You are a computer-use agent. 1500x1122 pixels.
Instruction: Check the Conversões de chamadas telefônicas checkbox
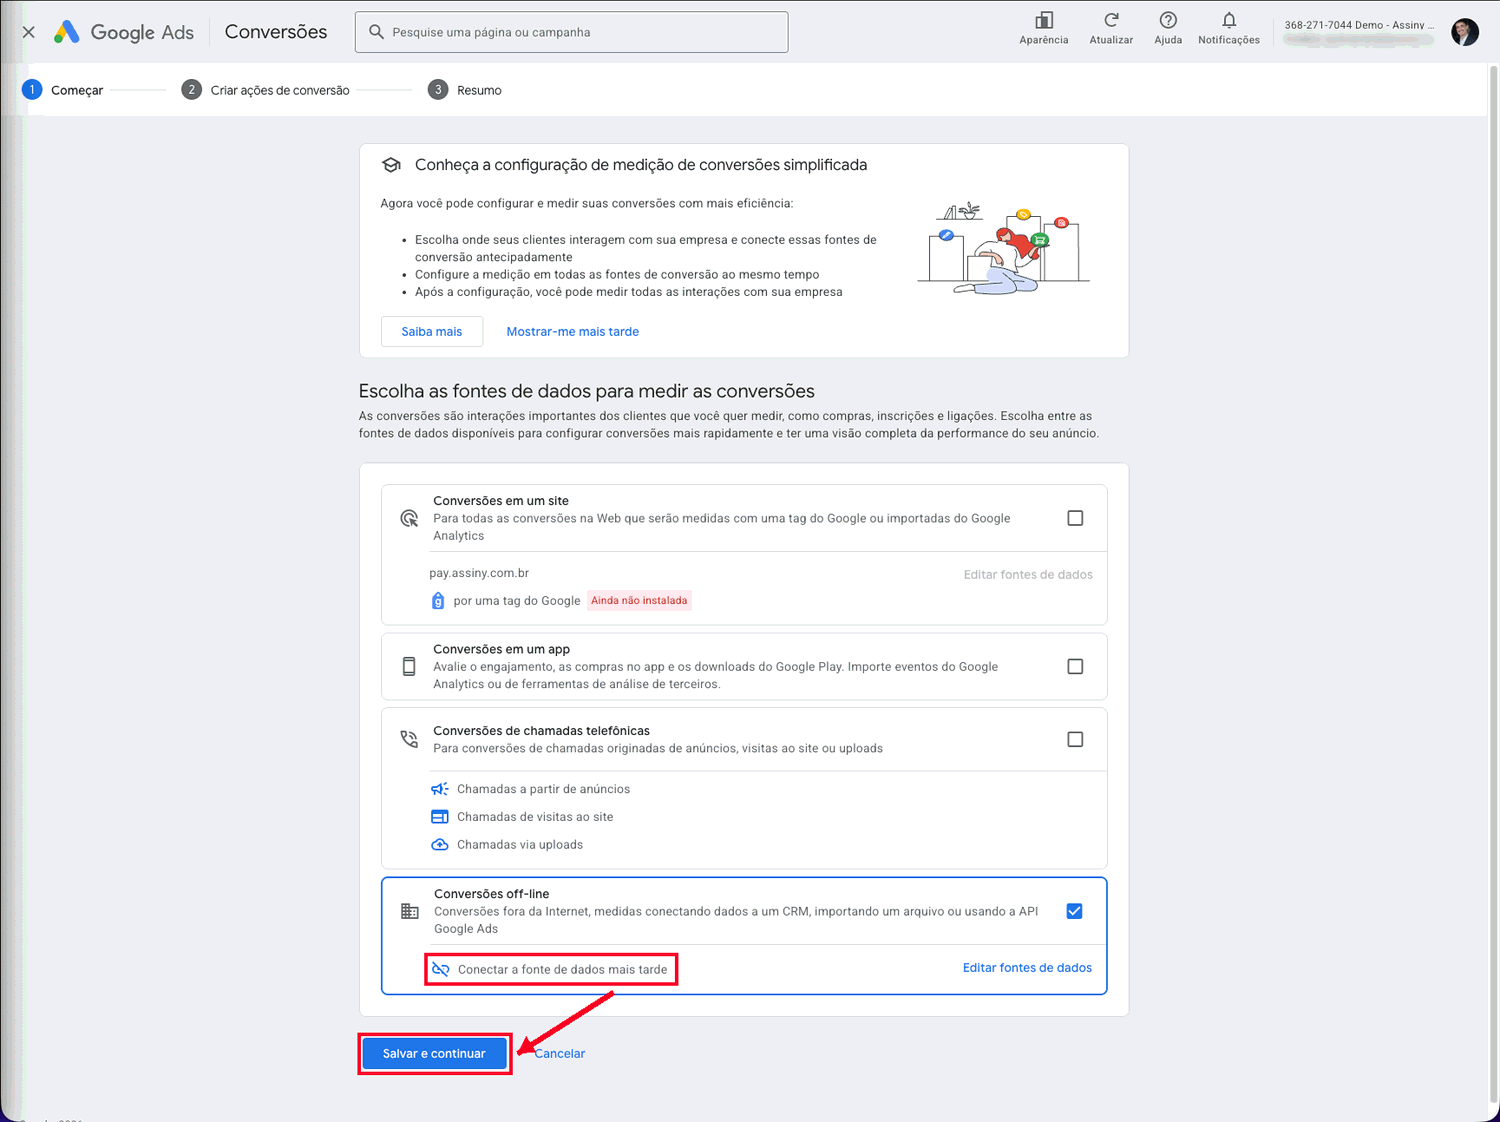(x=1075, y=739)
